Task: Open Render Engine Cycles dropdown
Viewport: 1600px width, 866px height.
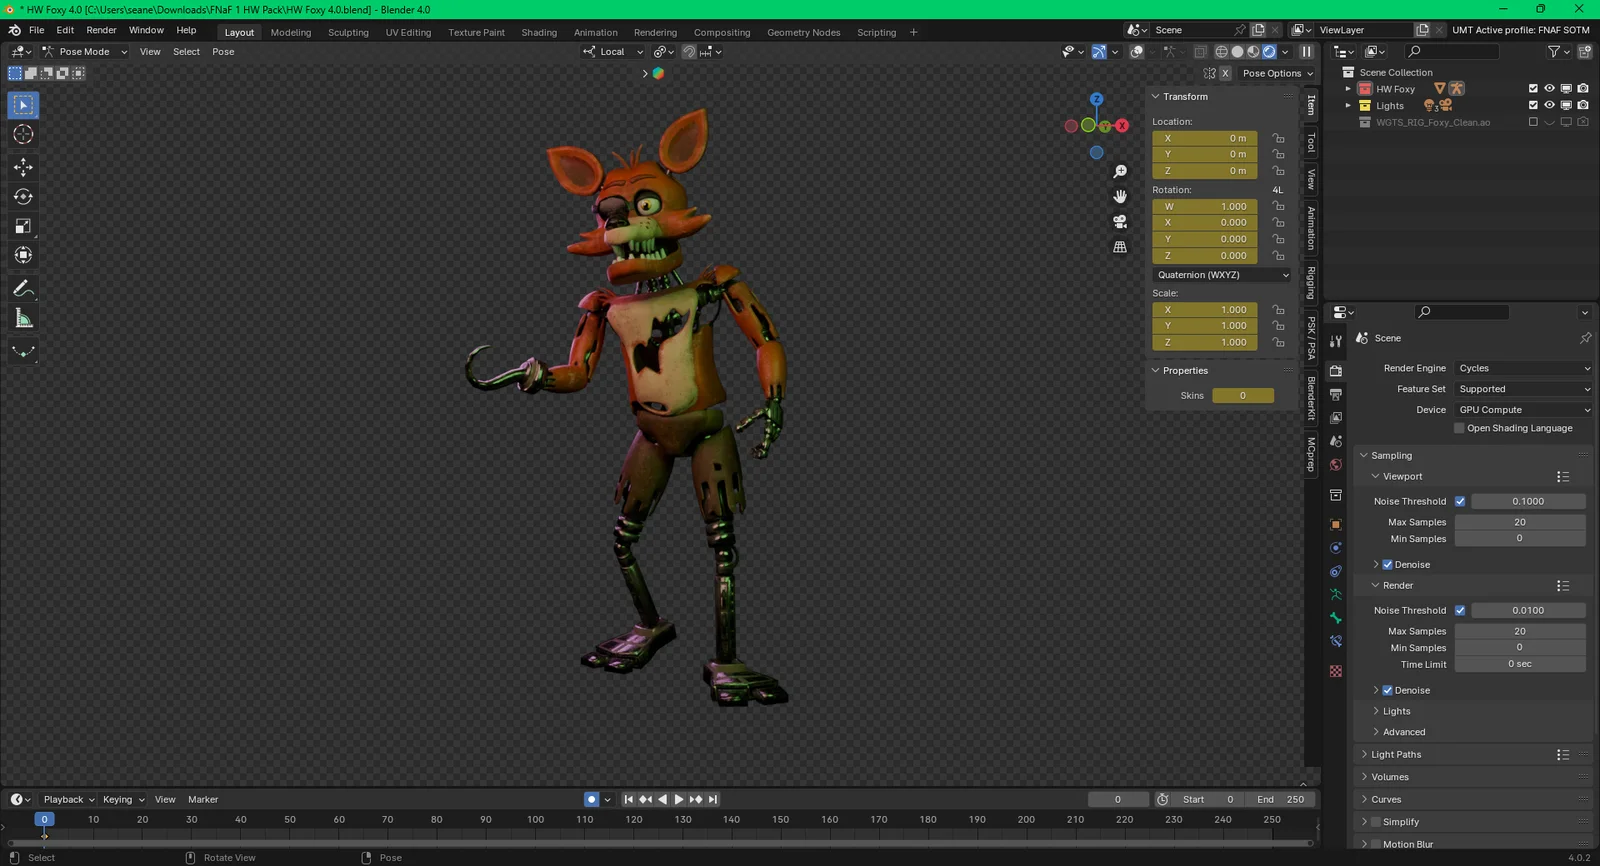Action: point(1524,369)
